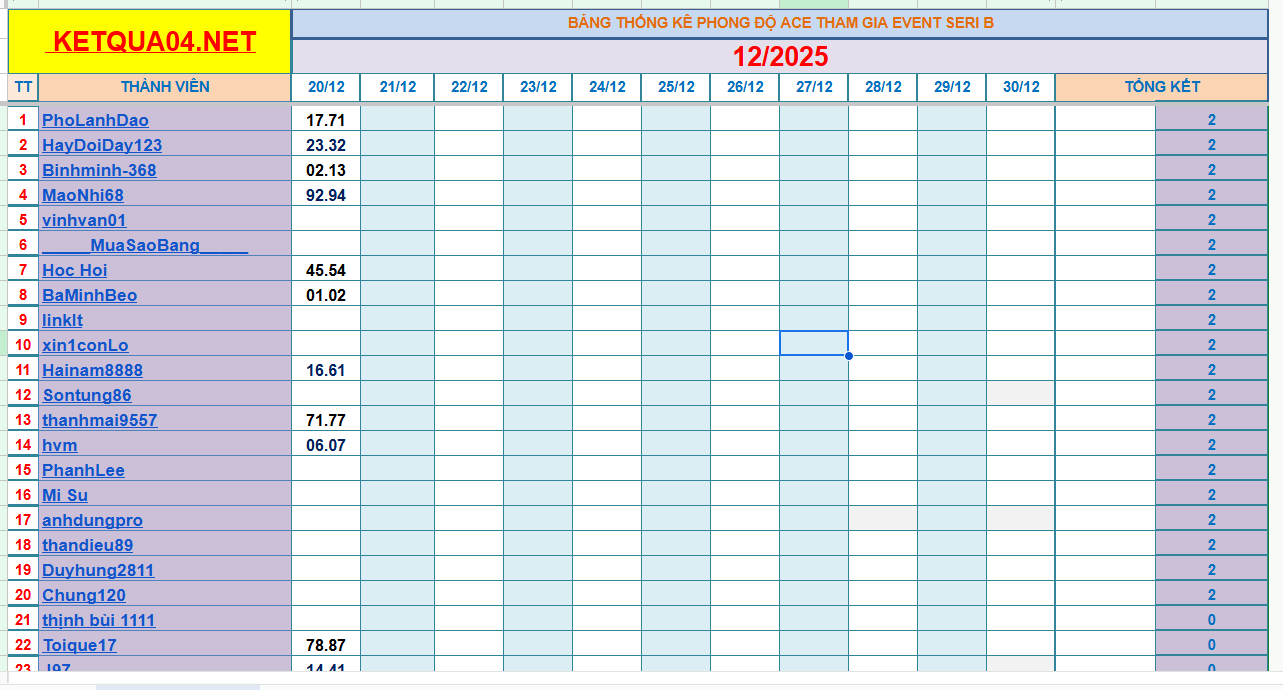
Task: Grab the selected cell's blue fill handle
Action: click(848, 355)
